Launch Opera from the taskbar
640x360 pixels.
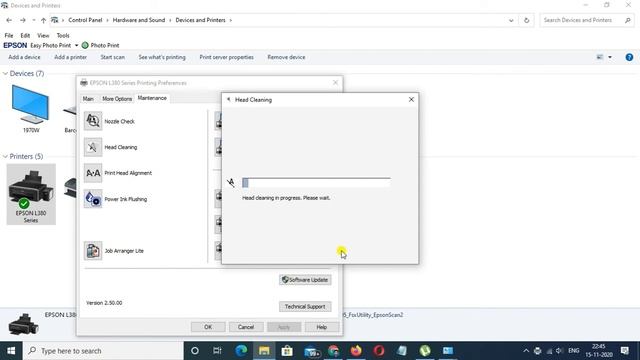pyautogui.click(x=379, y=351)
